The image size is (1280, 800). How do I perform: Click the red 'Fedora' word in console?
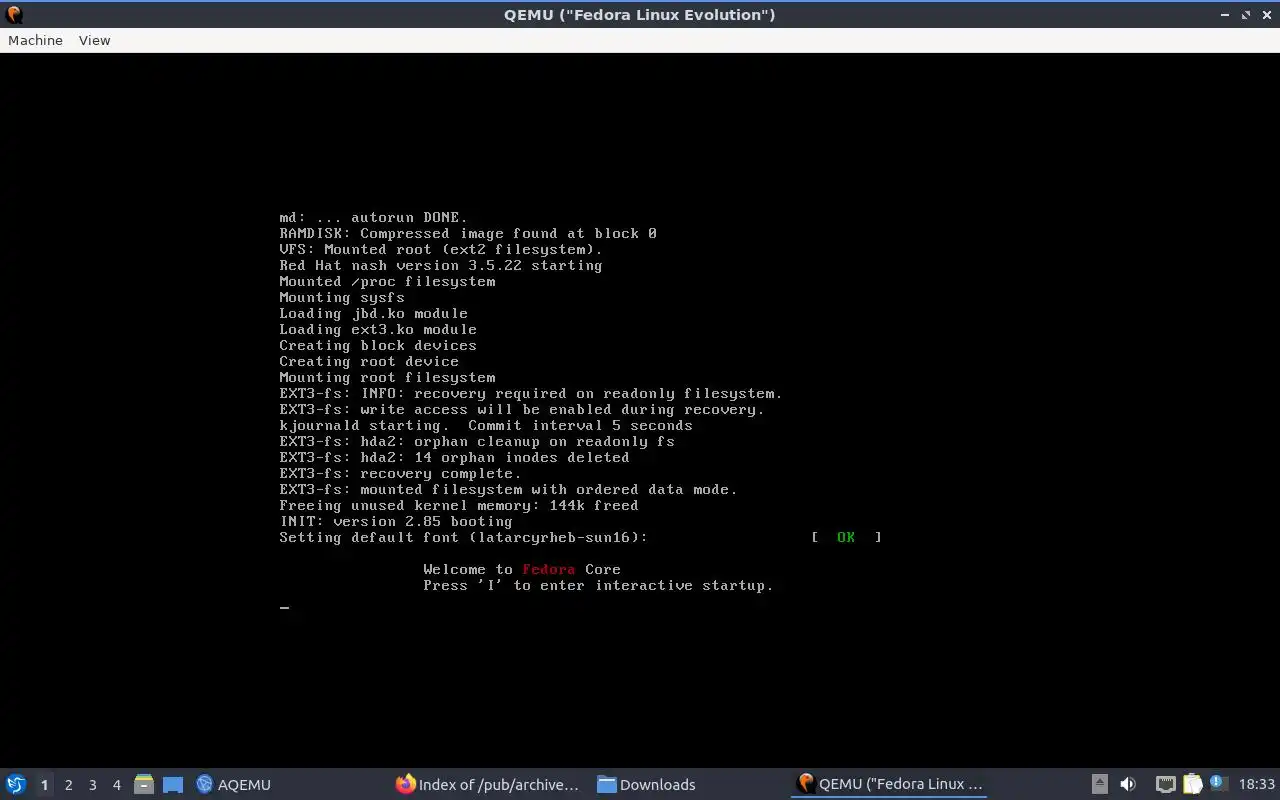pyautogui.click(x=548, y=569)
